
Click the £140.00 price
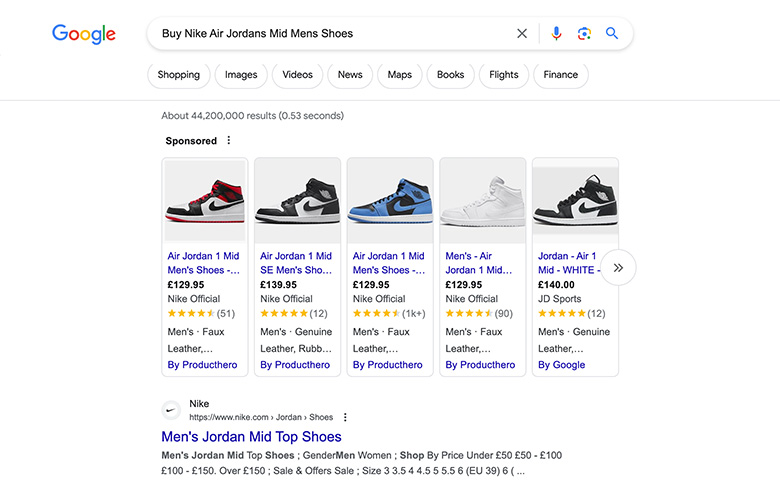point(556,285)
